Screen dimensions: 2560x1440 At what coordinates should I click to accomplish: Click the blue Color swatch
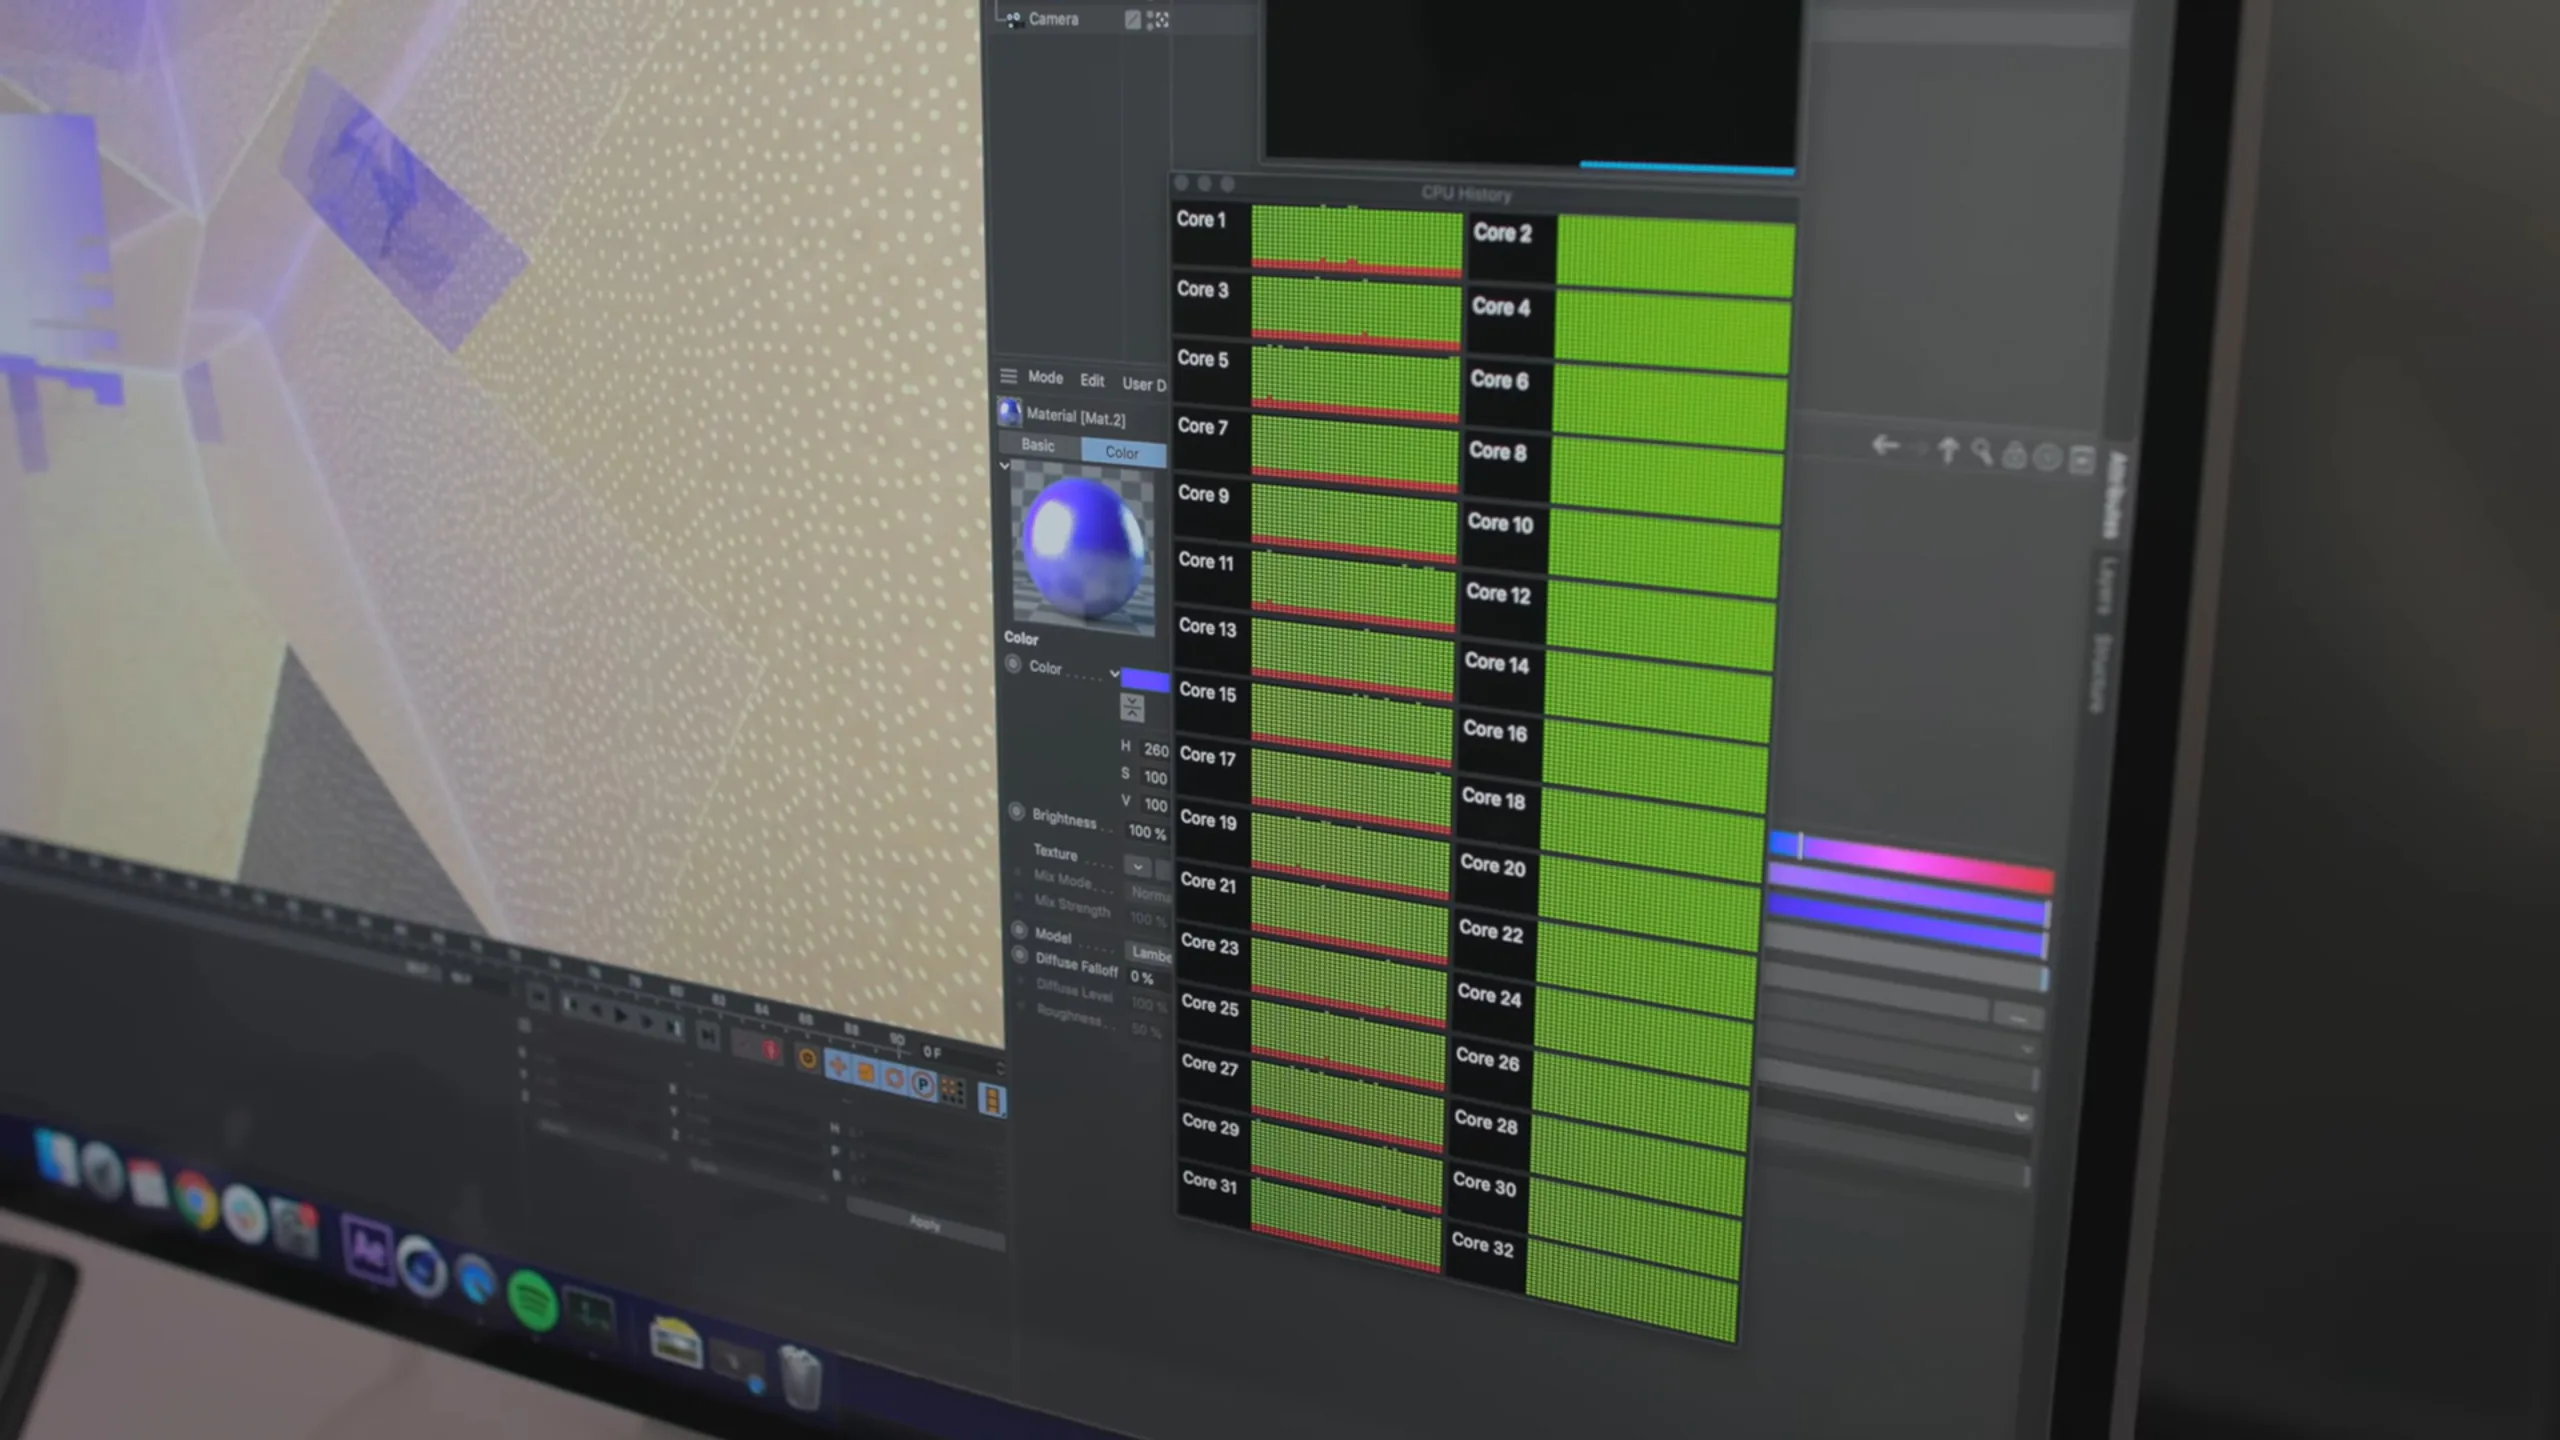pyautogui.click(x=1145, y=680)
